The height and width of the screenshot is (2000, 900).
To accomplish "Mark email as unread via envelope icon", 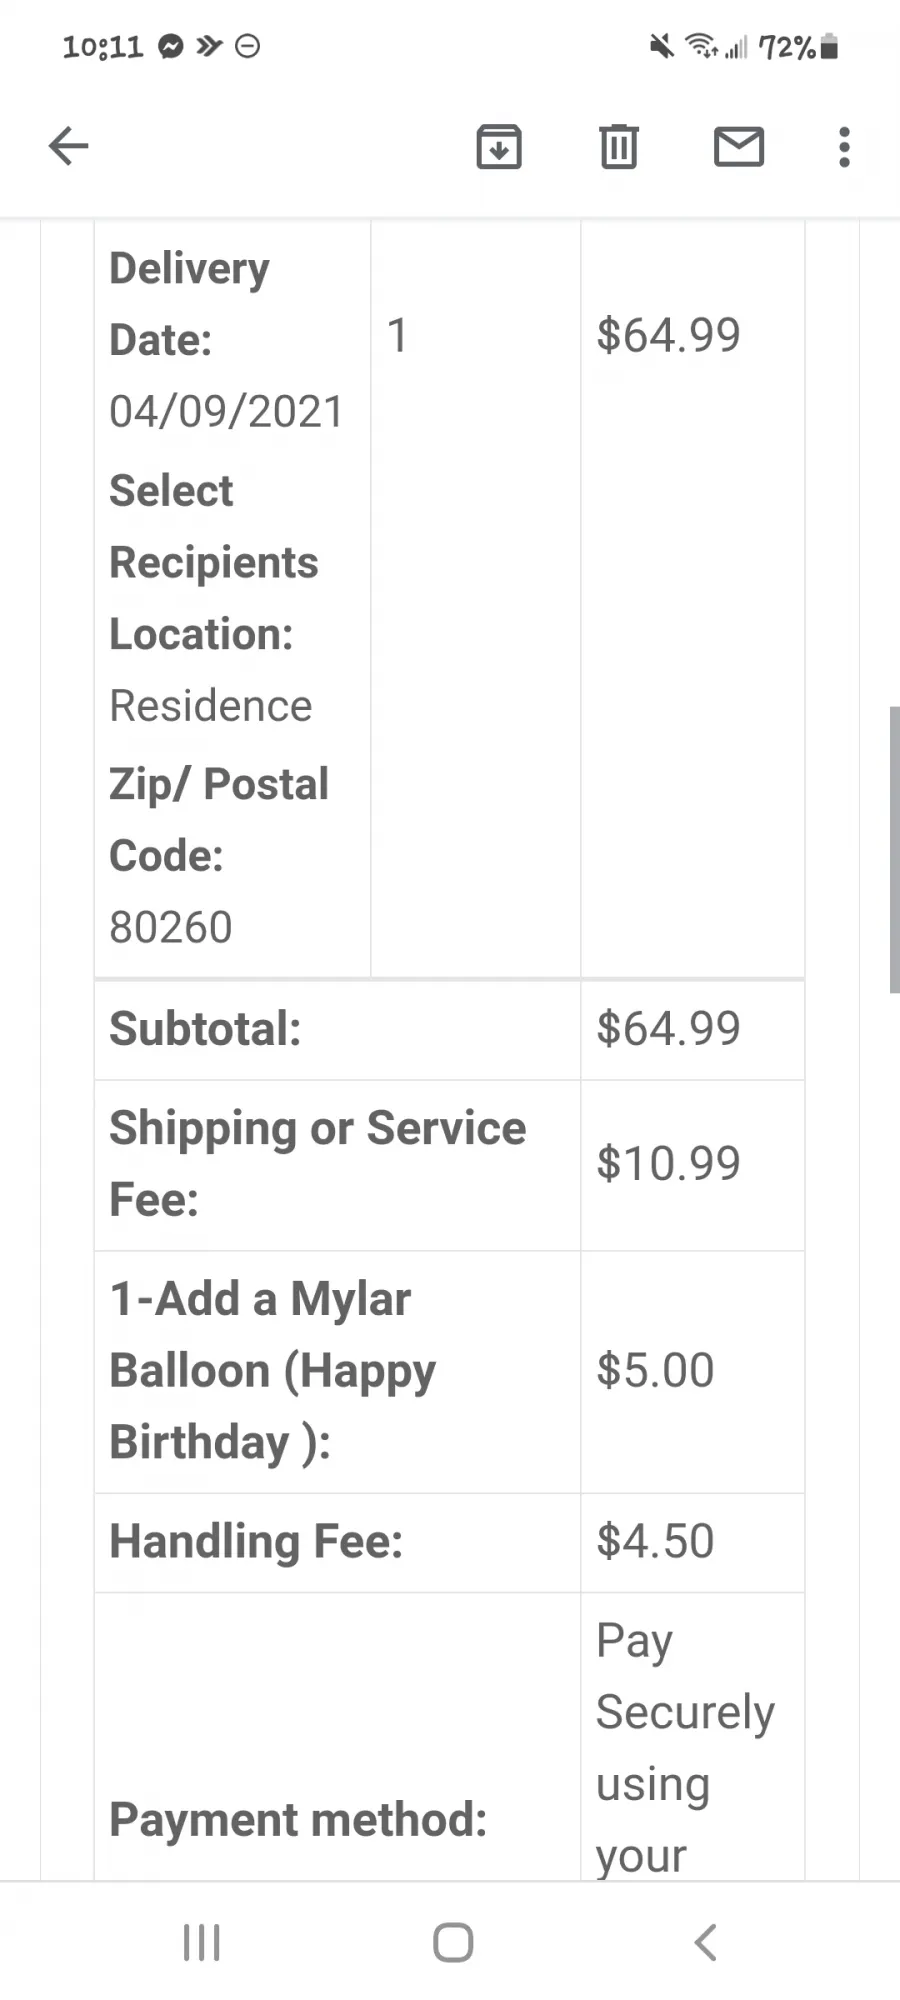I will click(x=739, y=147).
